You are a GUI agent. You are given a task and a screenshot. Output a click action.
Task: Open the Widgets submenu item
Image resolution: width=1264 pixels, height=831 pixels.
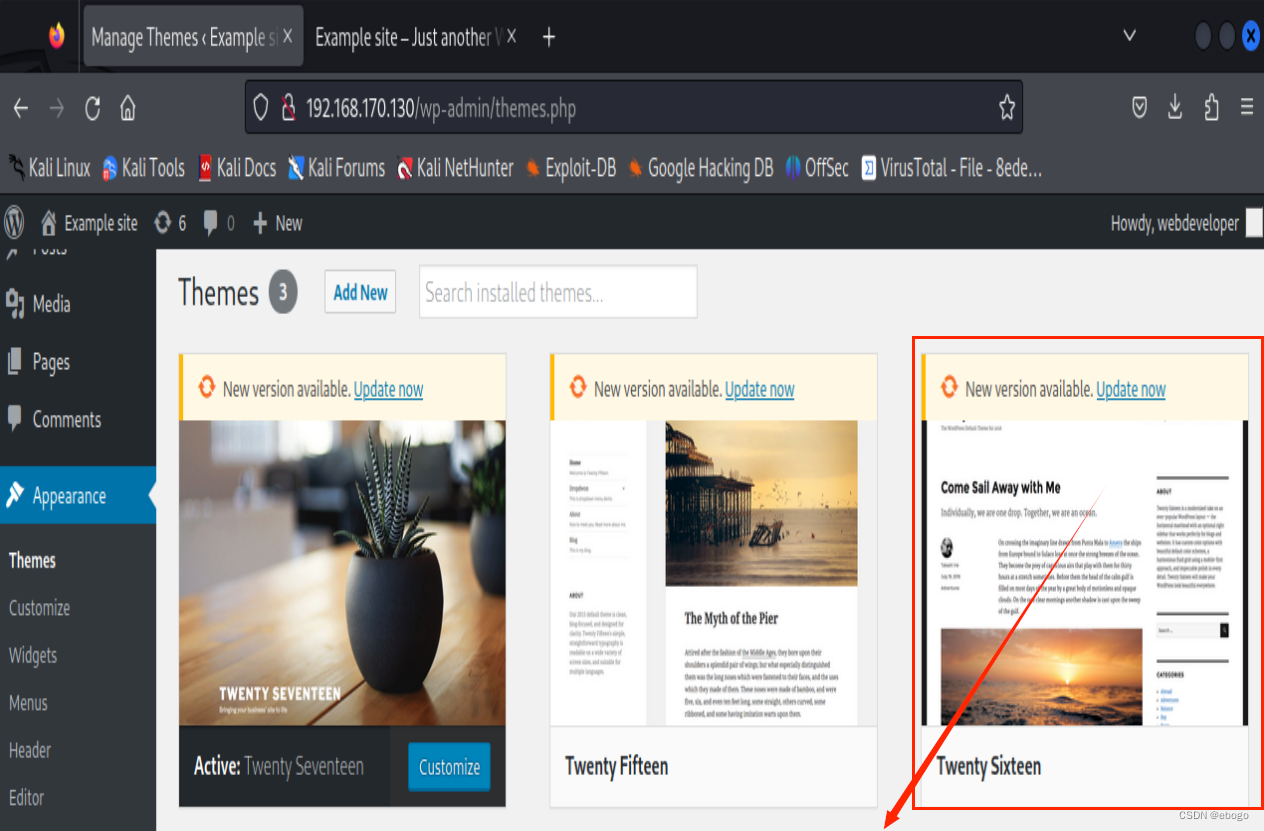(x=33, y=655)
